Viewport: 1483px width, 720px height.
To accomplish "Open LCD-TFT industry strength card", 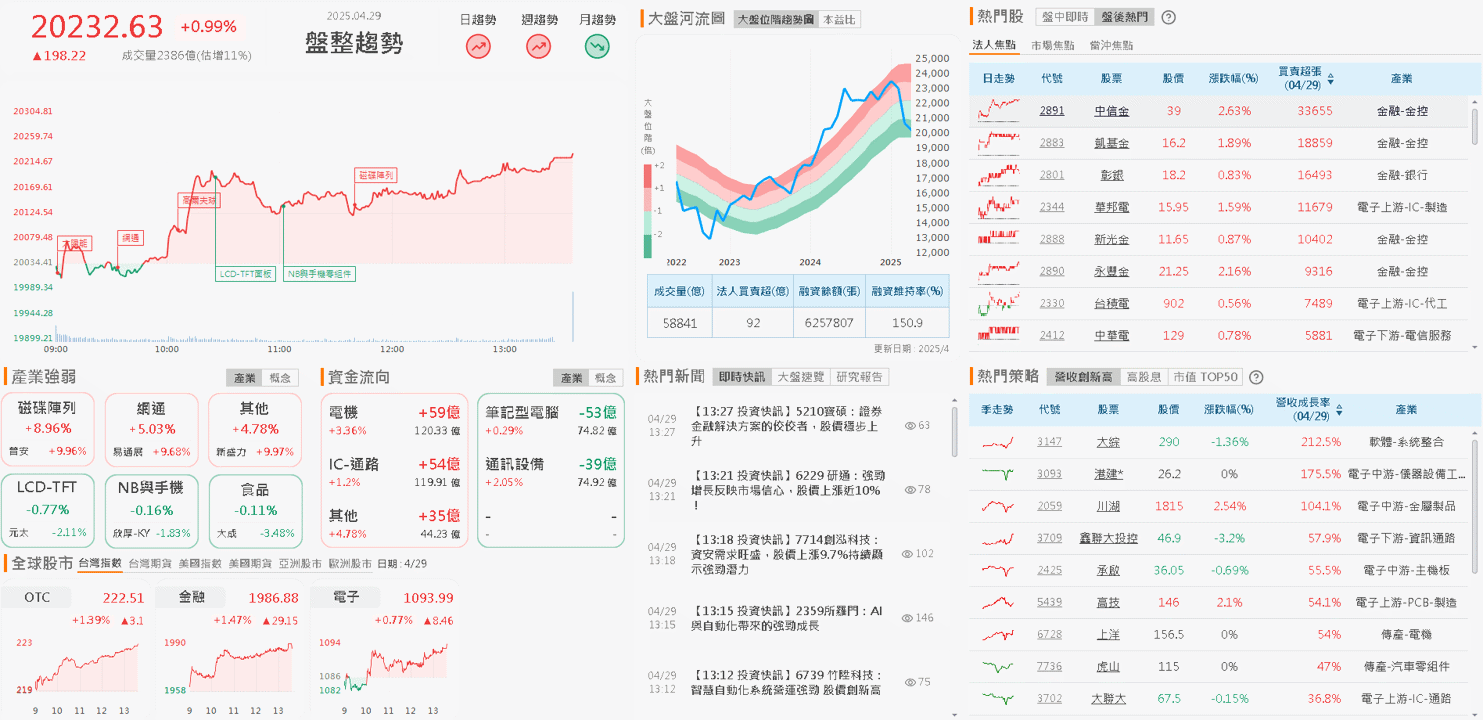I will click(49, 510).
